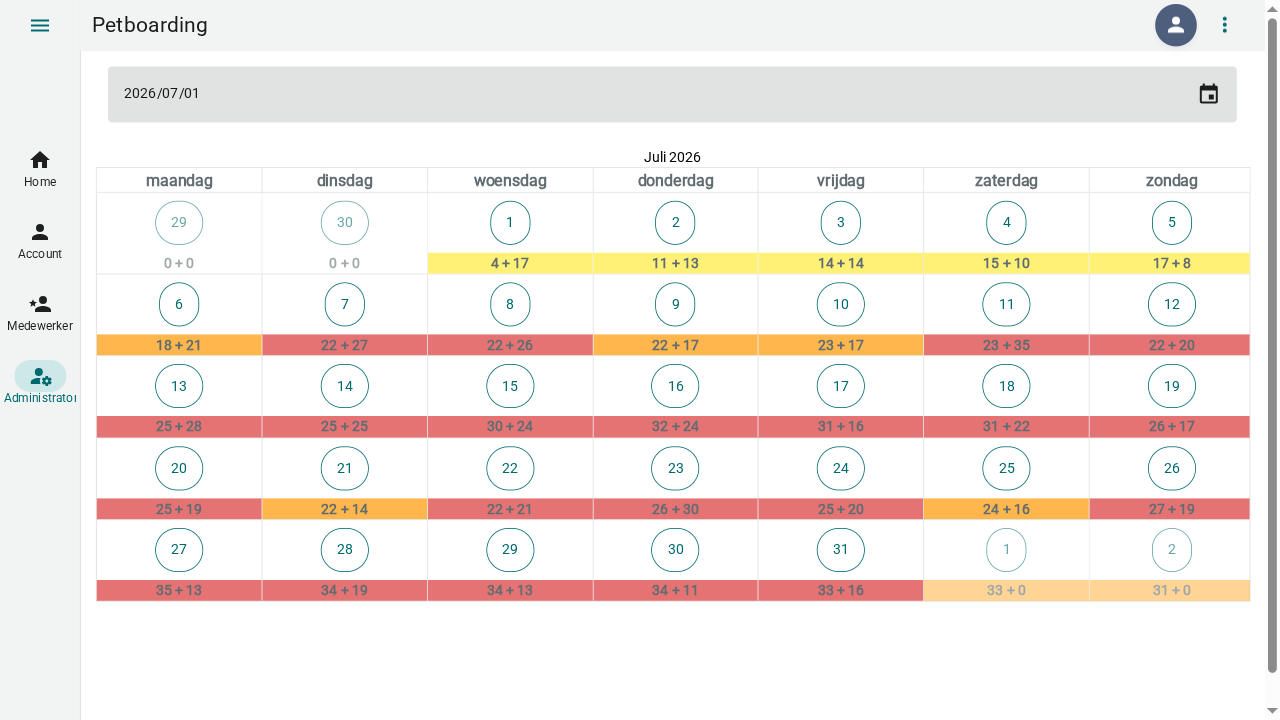Select day 15 in the calendar
Image resolution: width=1280 pixels, height=720 pixels.
(x=510, y=386)
